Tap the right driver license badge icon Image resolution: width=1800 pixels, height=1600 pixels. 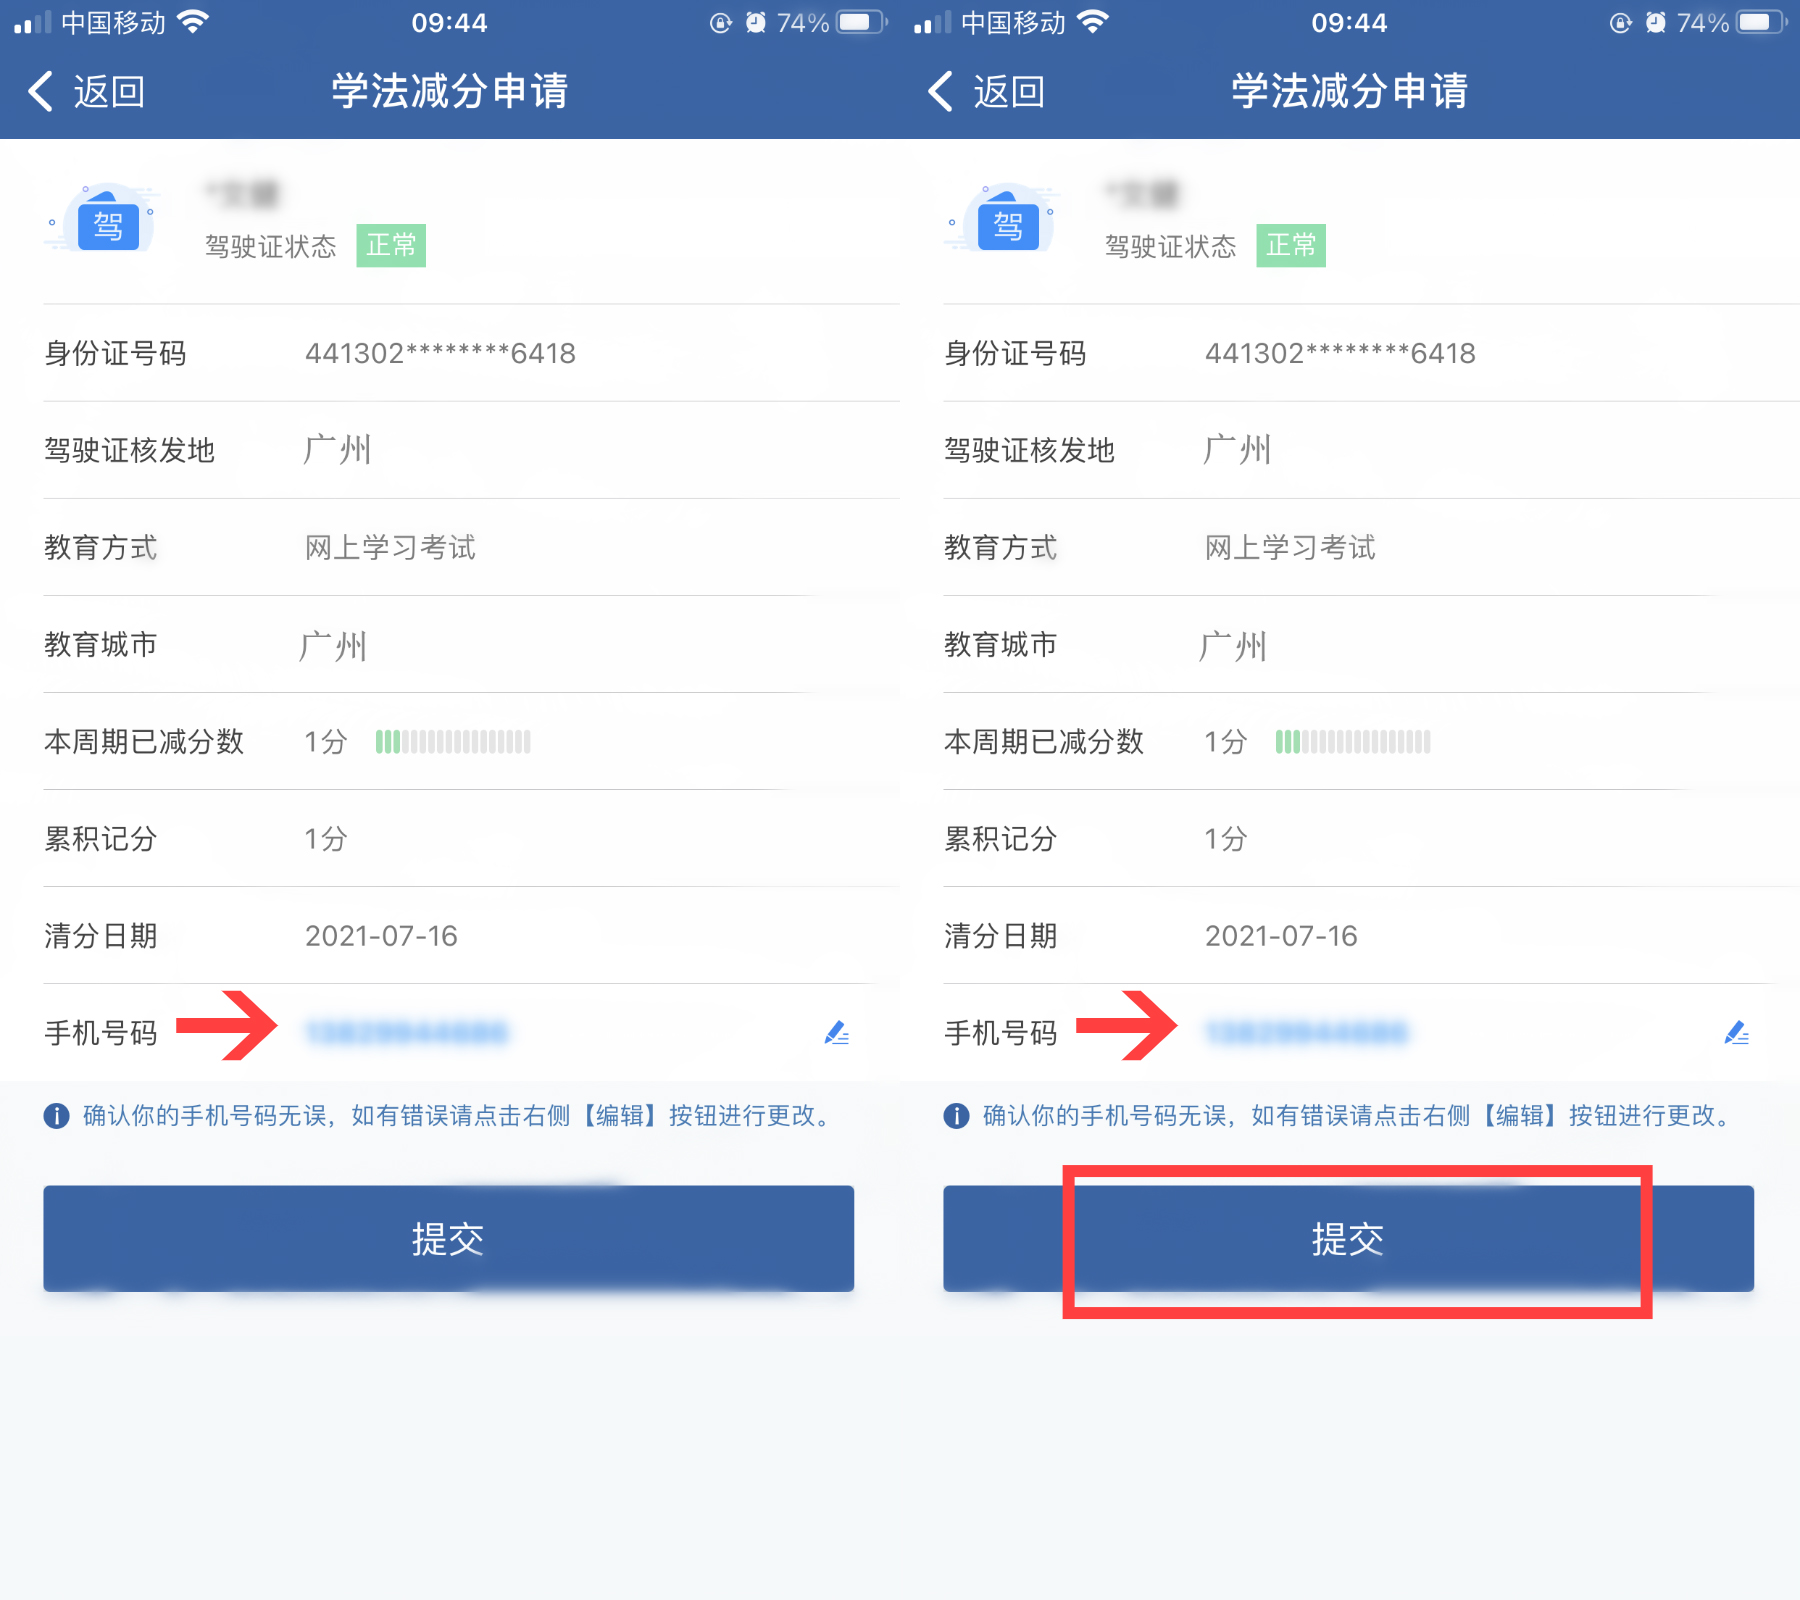(1007, 221)
